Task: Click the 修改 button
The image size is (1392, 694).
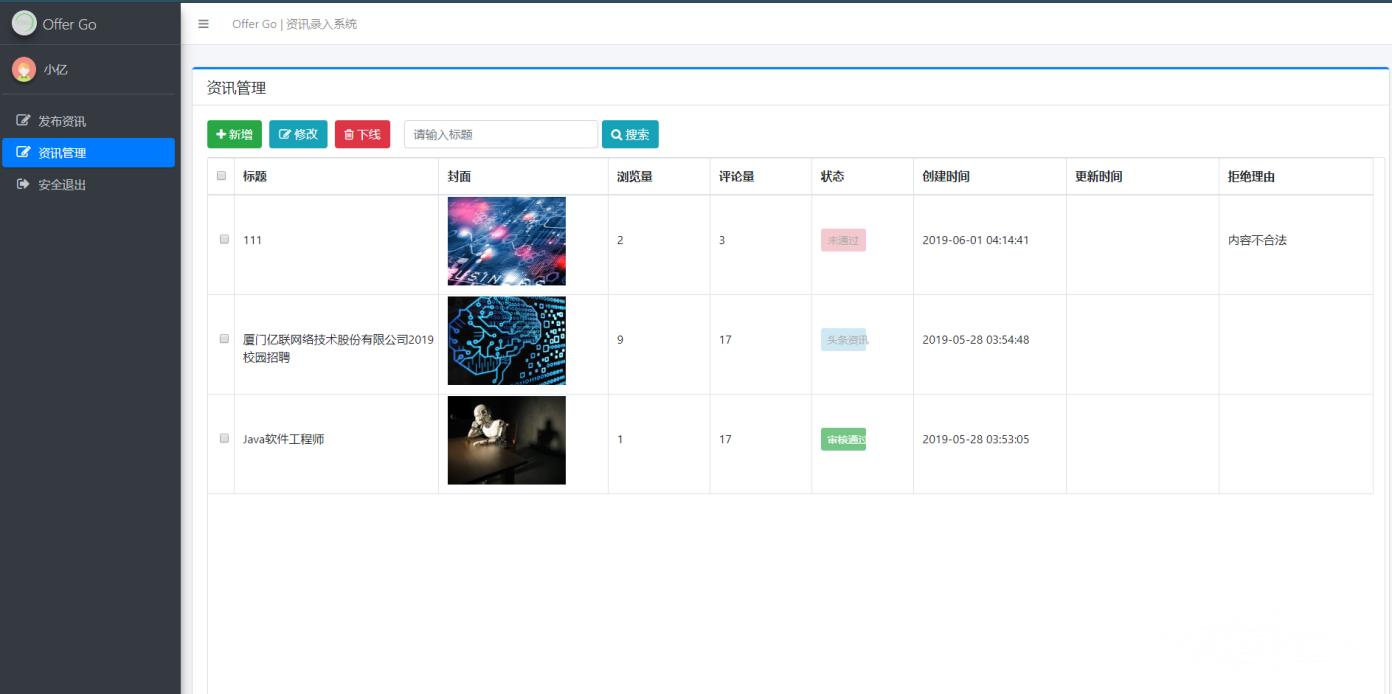Action: pyautogui.click(x=298, y=133)
